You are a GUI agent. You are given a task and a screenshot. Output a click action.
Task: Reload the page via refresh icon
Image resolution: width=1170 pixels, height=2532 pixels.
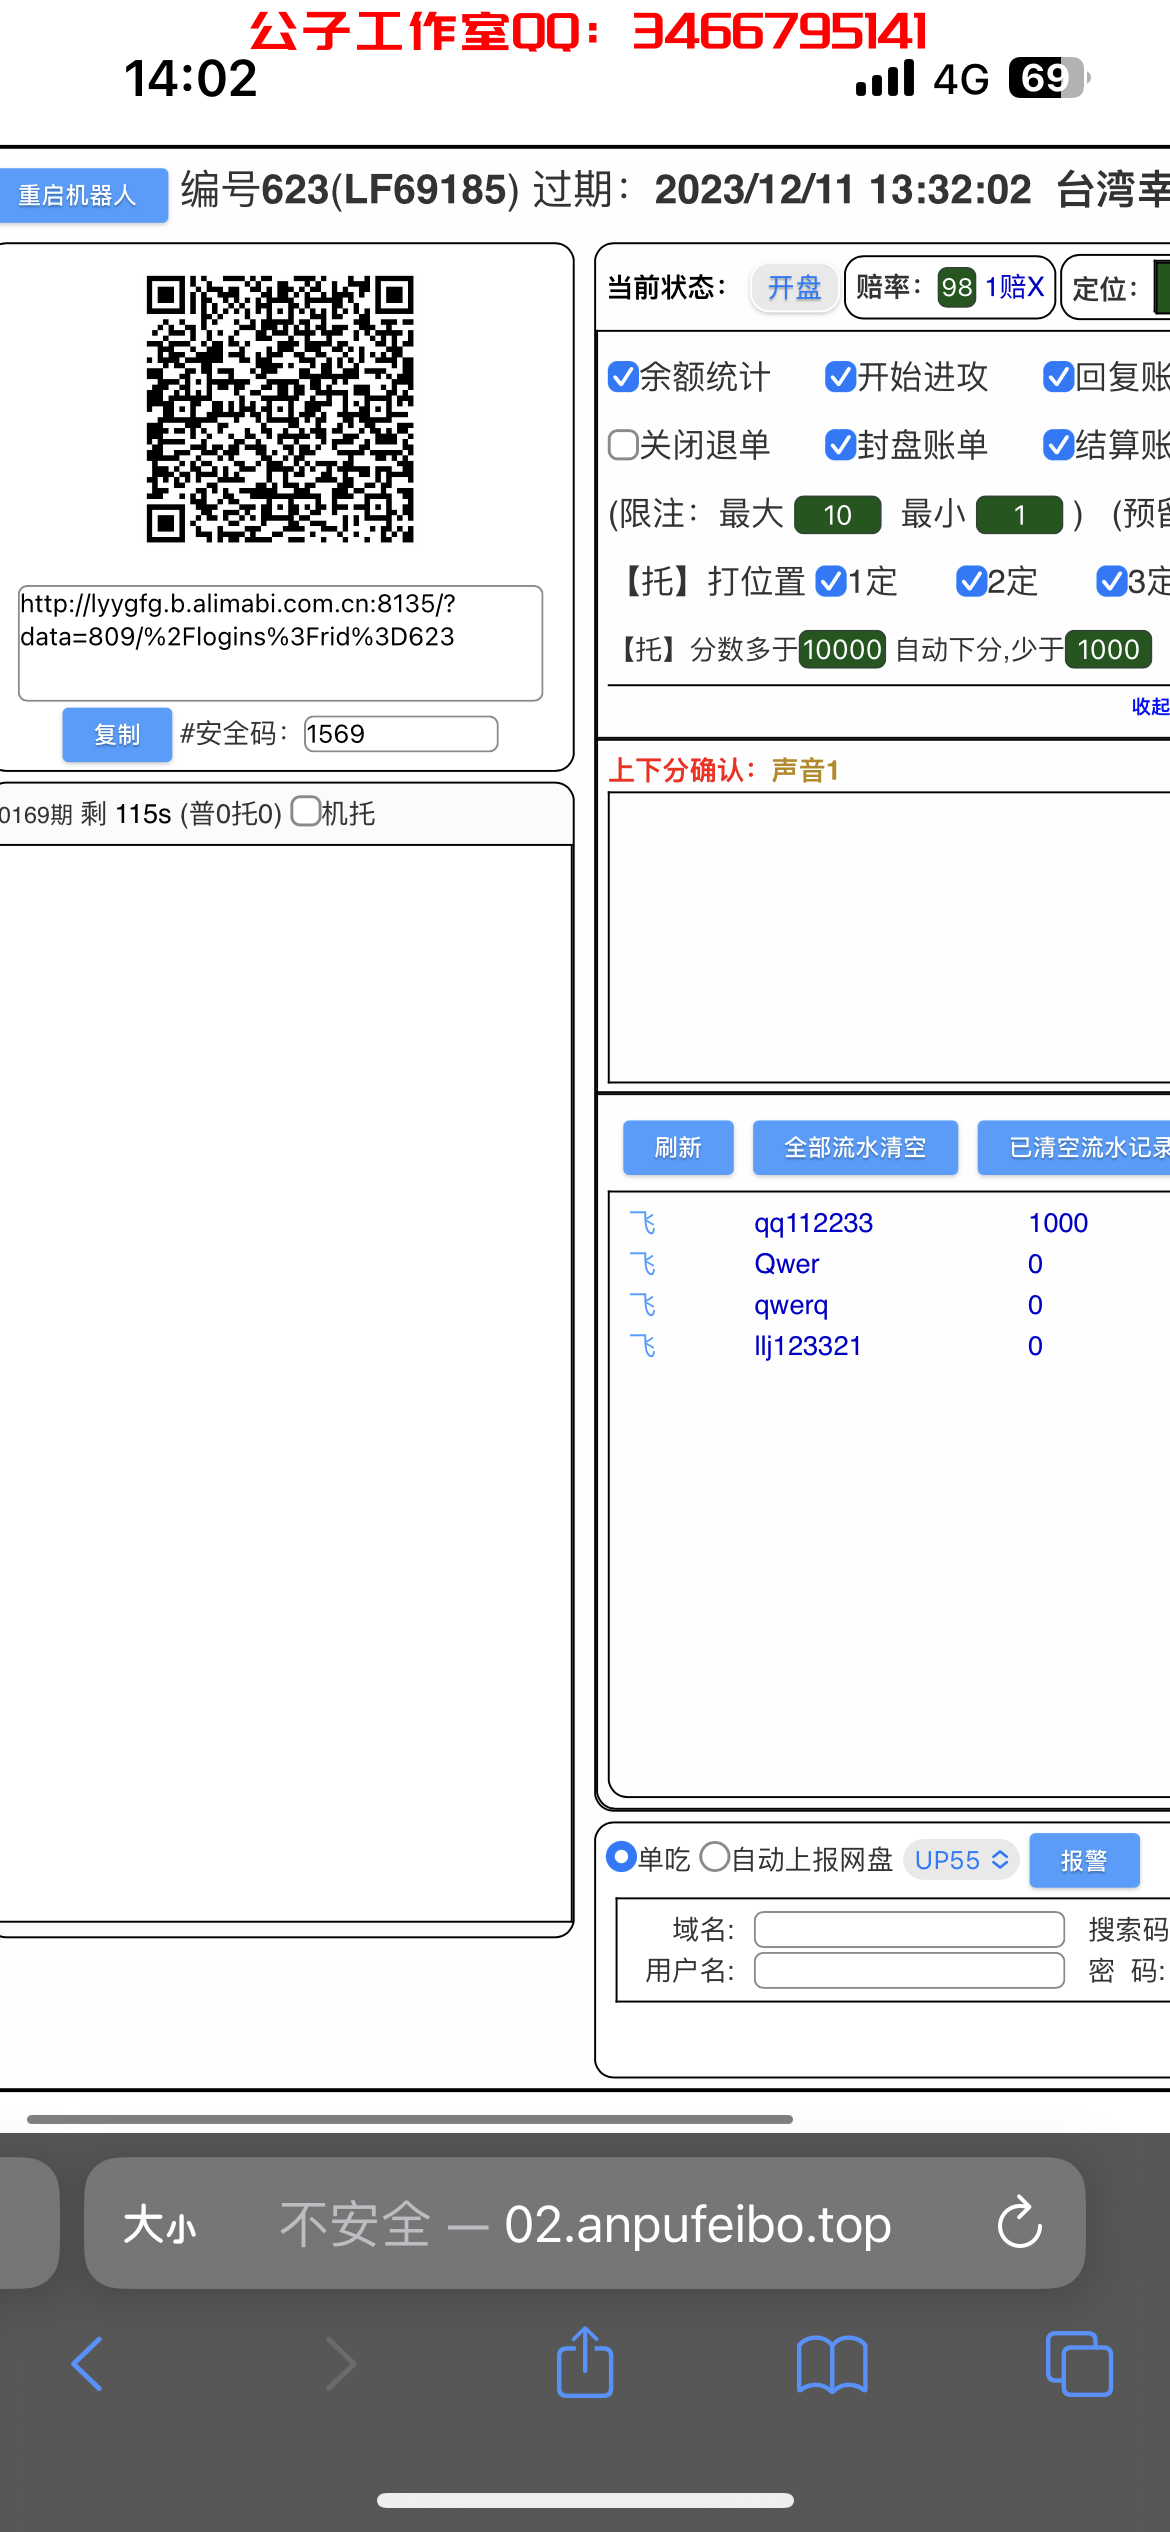point(1020,2222)
